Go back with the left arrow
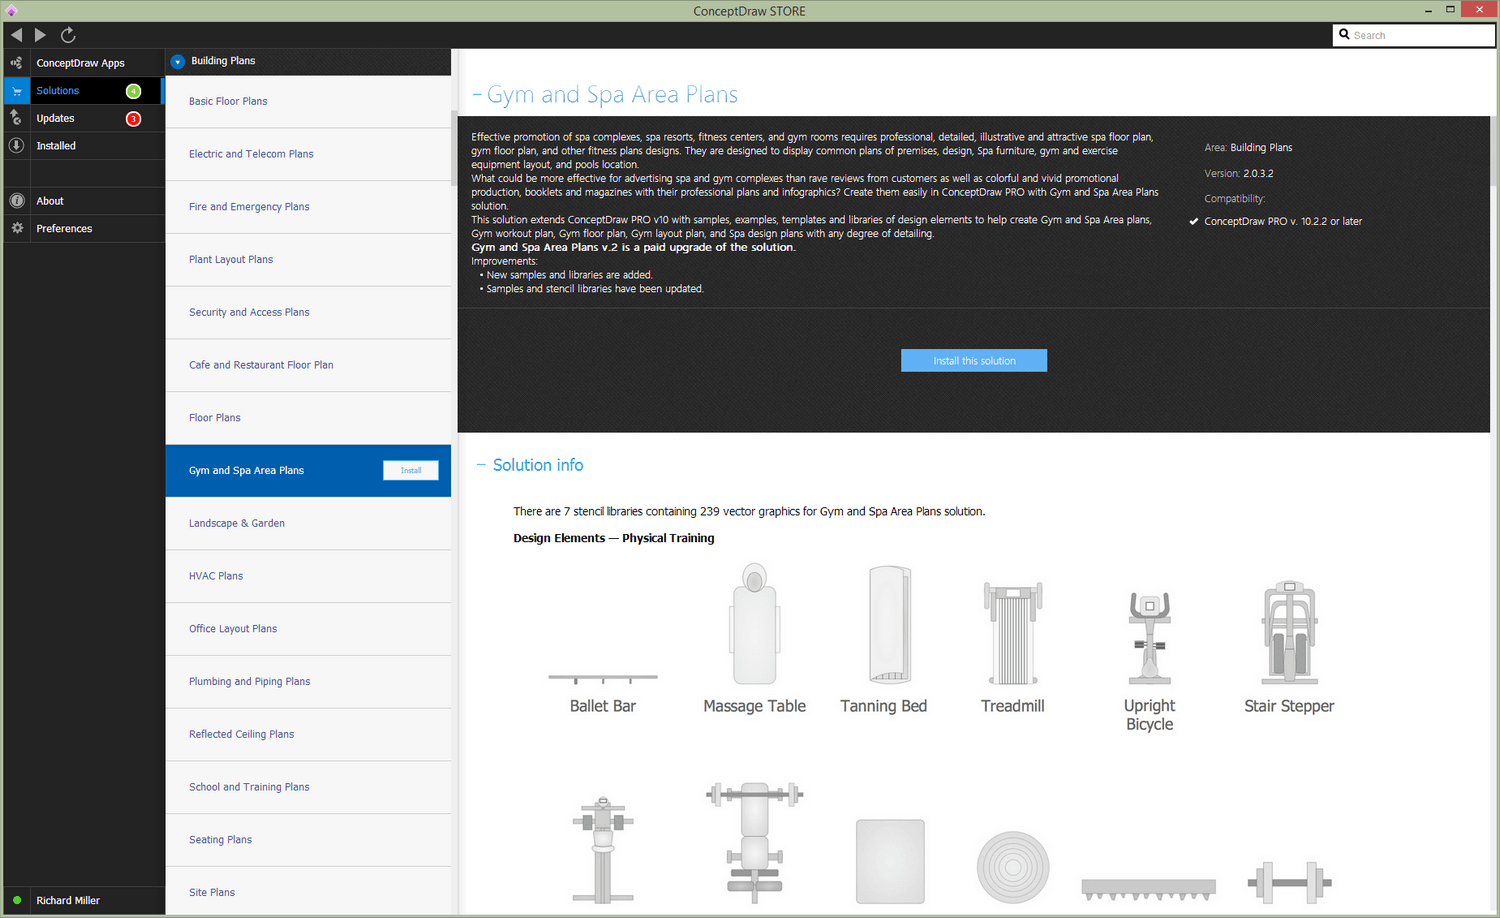1500x918 pixels. tap(16, 35)
